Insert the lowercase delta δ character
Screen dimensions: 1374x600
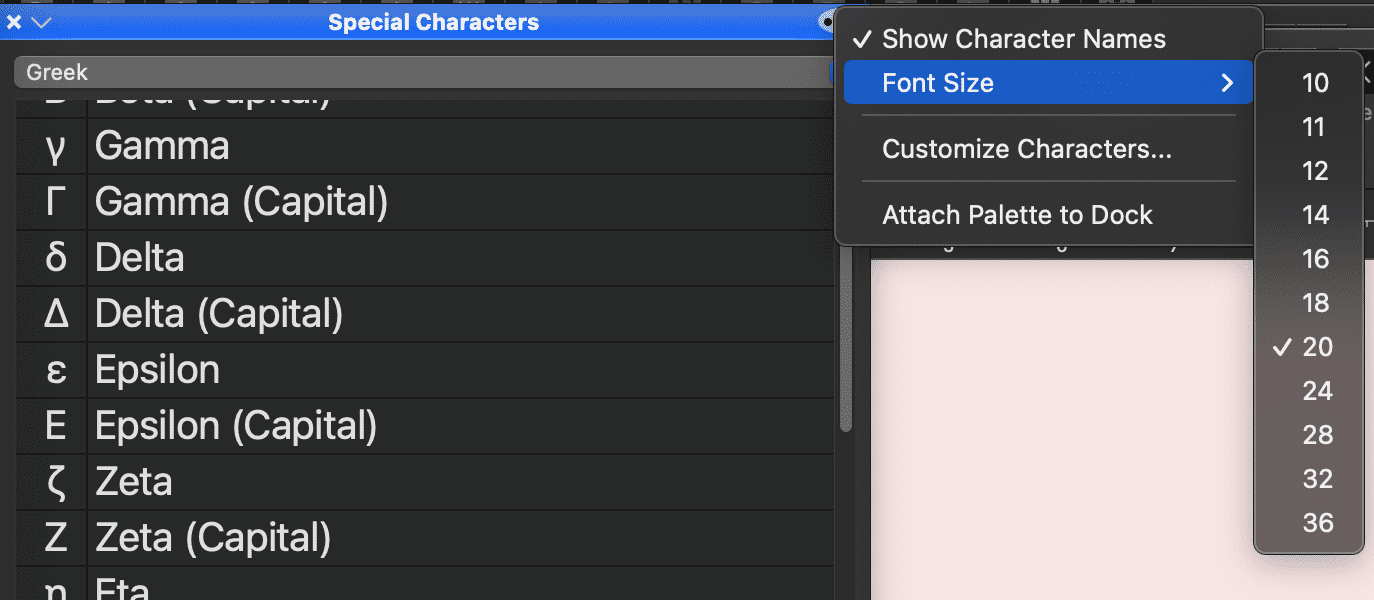coord(56,259)
